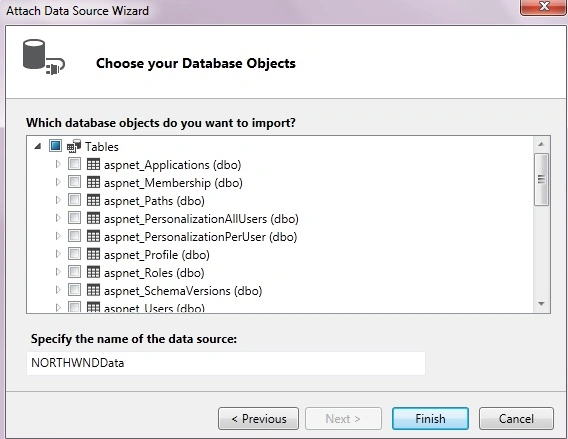Click the aspnet_PersonalizationAllUsers table icon
The width and height of the screenshot is (568, 439).
pos(93,218)
